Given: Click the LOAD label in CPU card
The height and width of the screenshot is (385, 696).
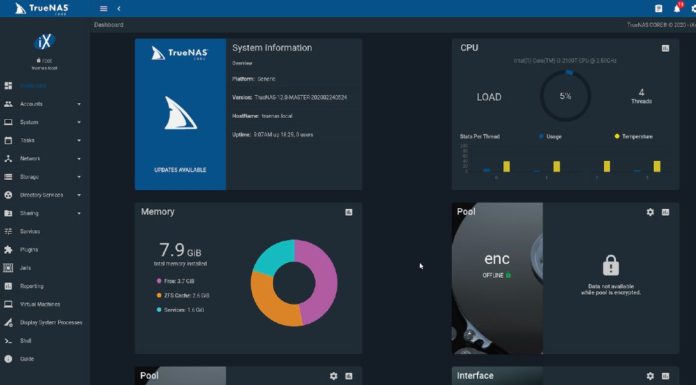Looking at the screenshot, I should pos(489,97).
